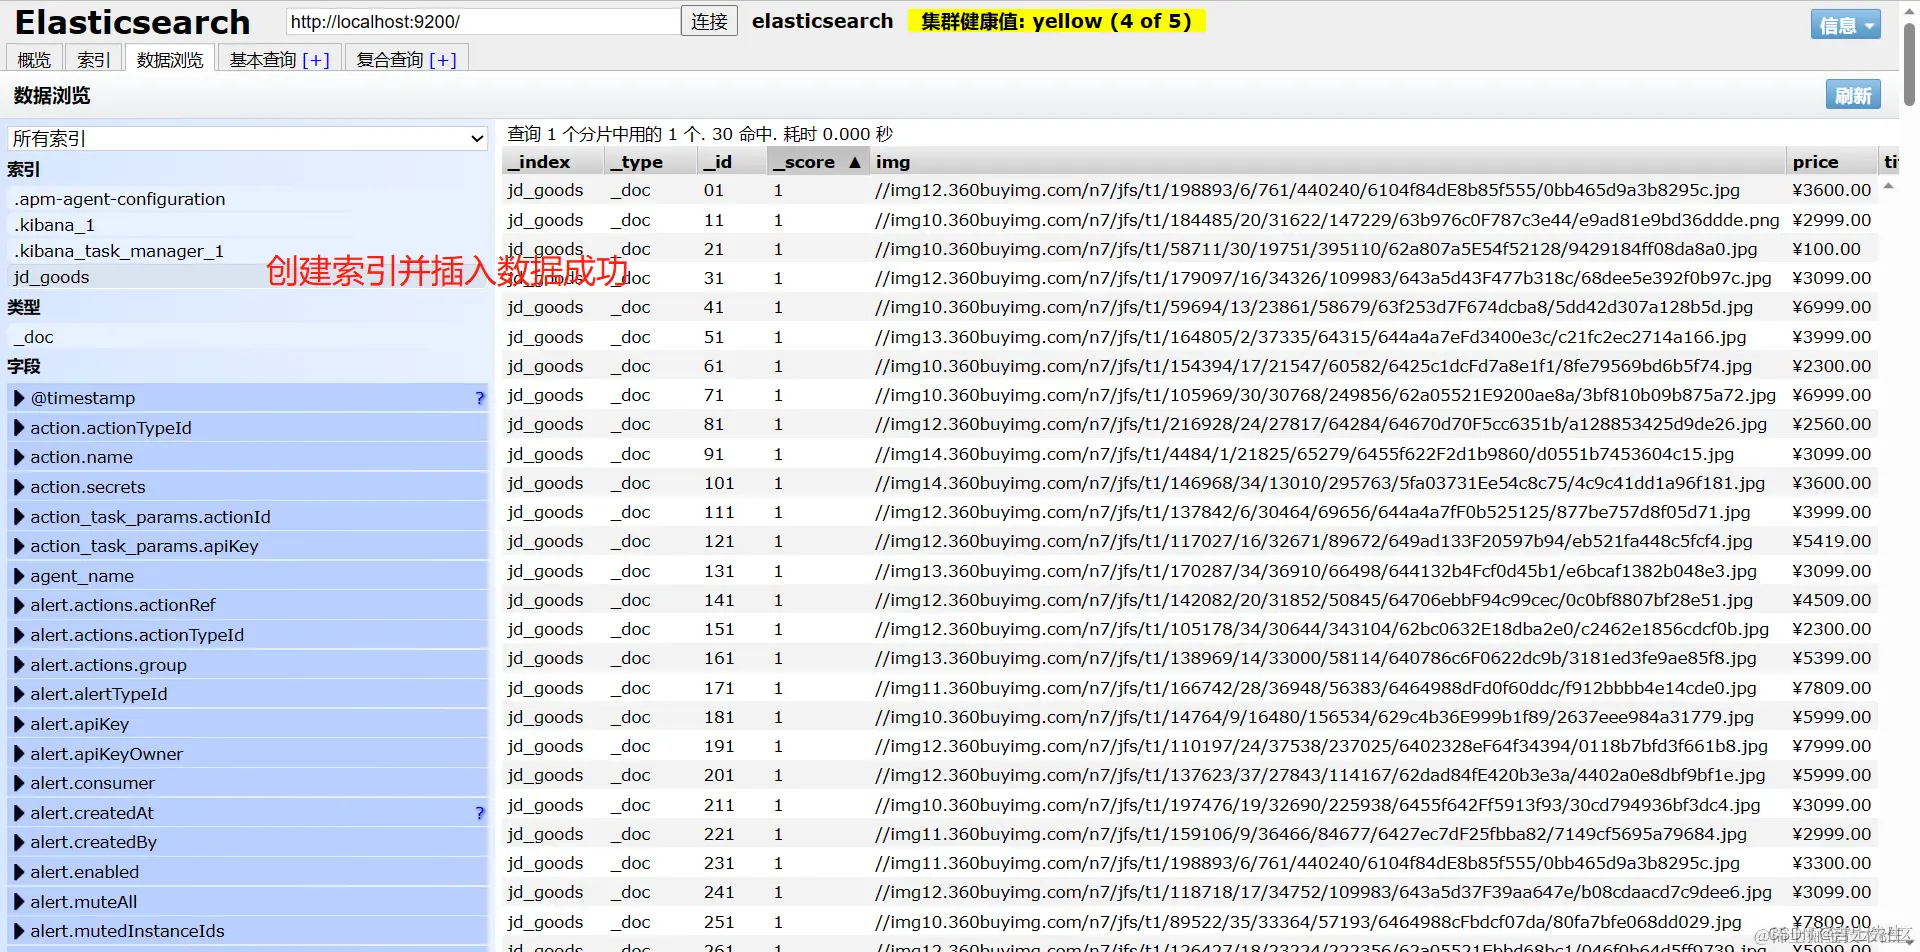Image resolution: width=1920 pixels, height=952 pixels.
Task: Open the 复合查询 tab label
Action: (390, 60)
